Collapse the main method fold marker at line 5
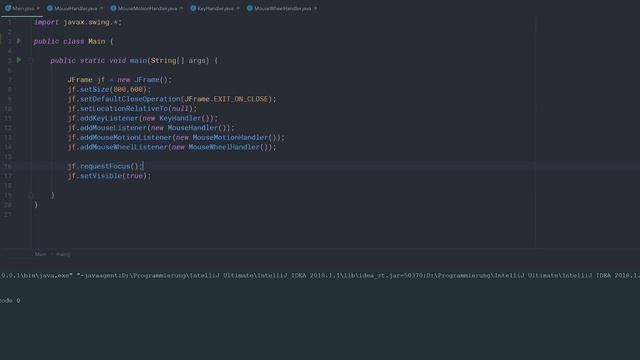640x360 pixels. click(31, 60)
